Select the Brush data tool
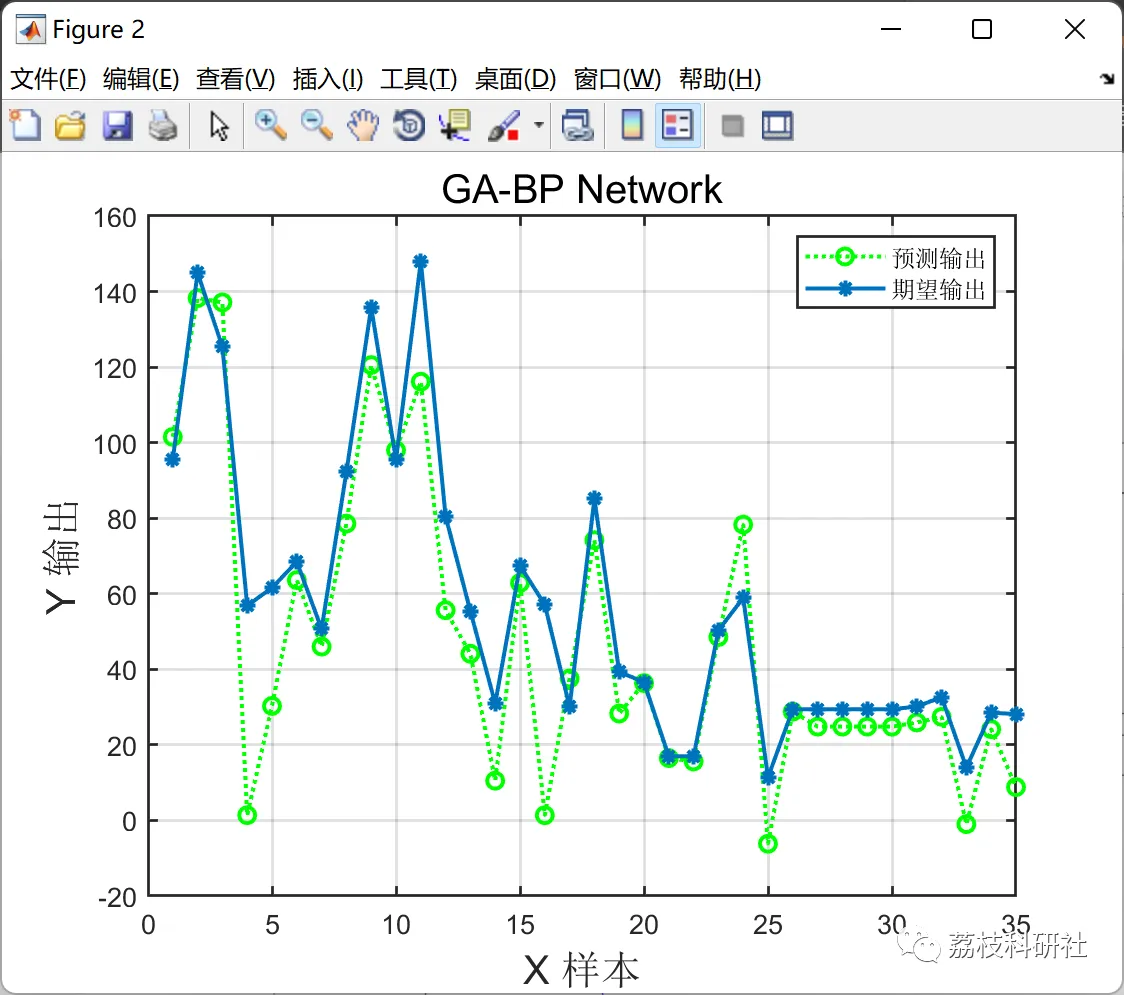 [x=504, y=125]
